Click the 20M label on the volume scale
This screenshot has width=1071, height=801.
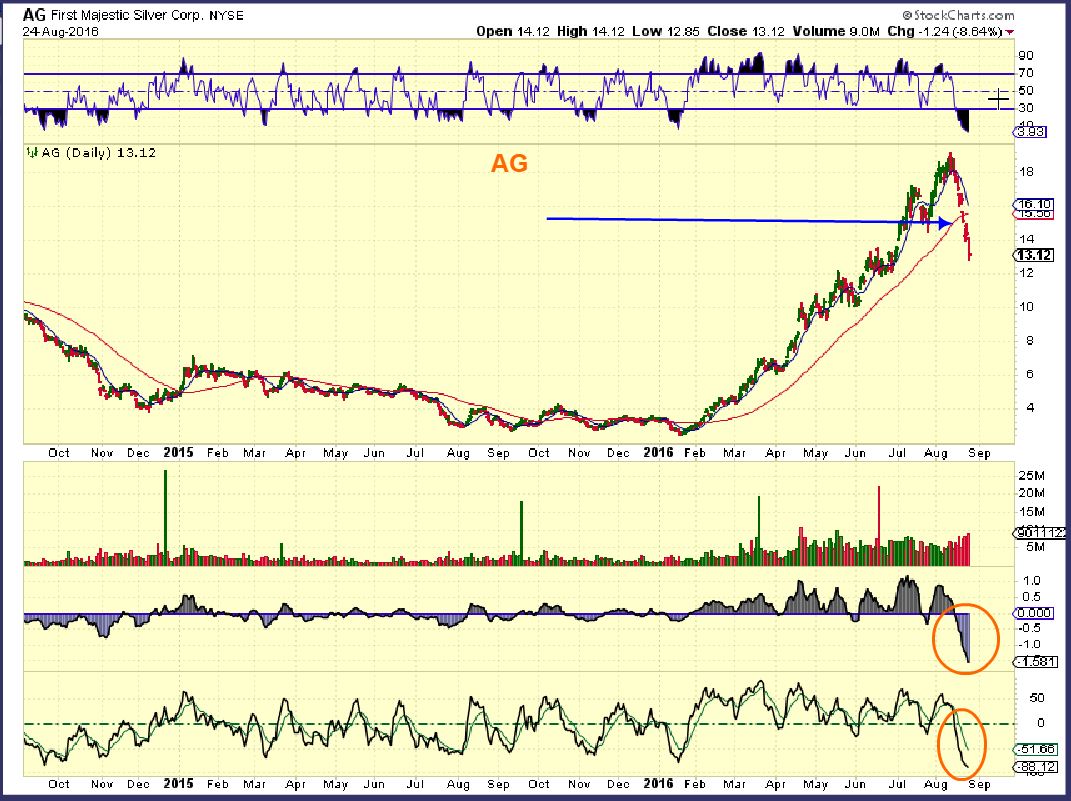pos(1031,493)
